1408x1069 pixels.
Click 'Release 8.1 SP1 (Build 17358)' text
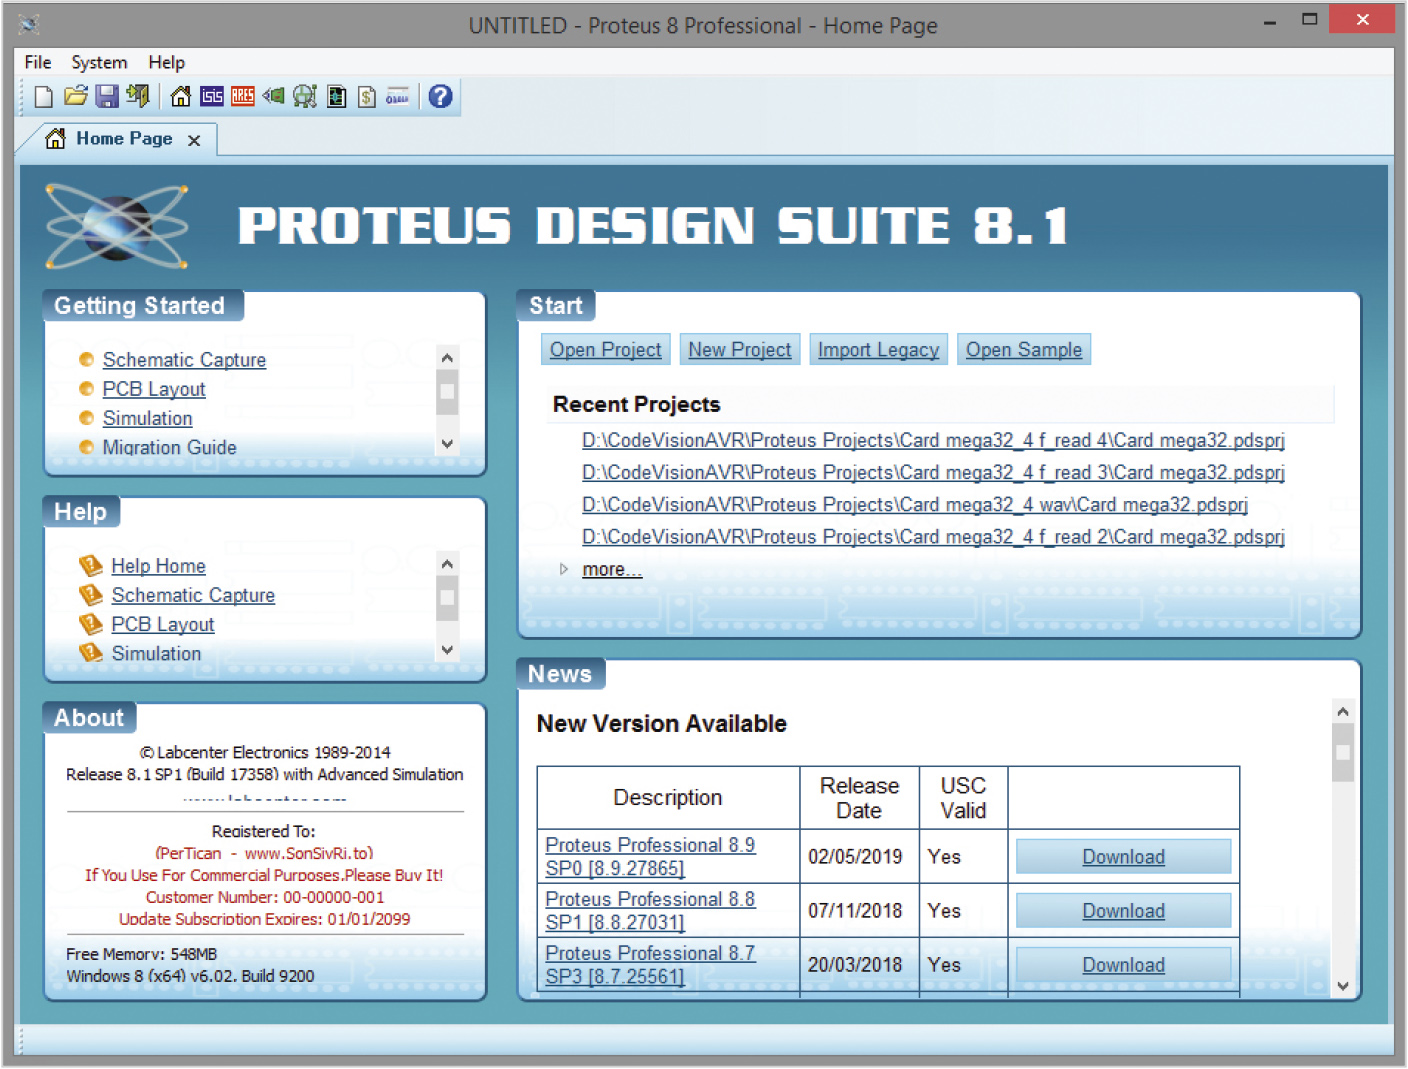(x=172, y=775)
